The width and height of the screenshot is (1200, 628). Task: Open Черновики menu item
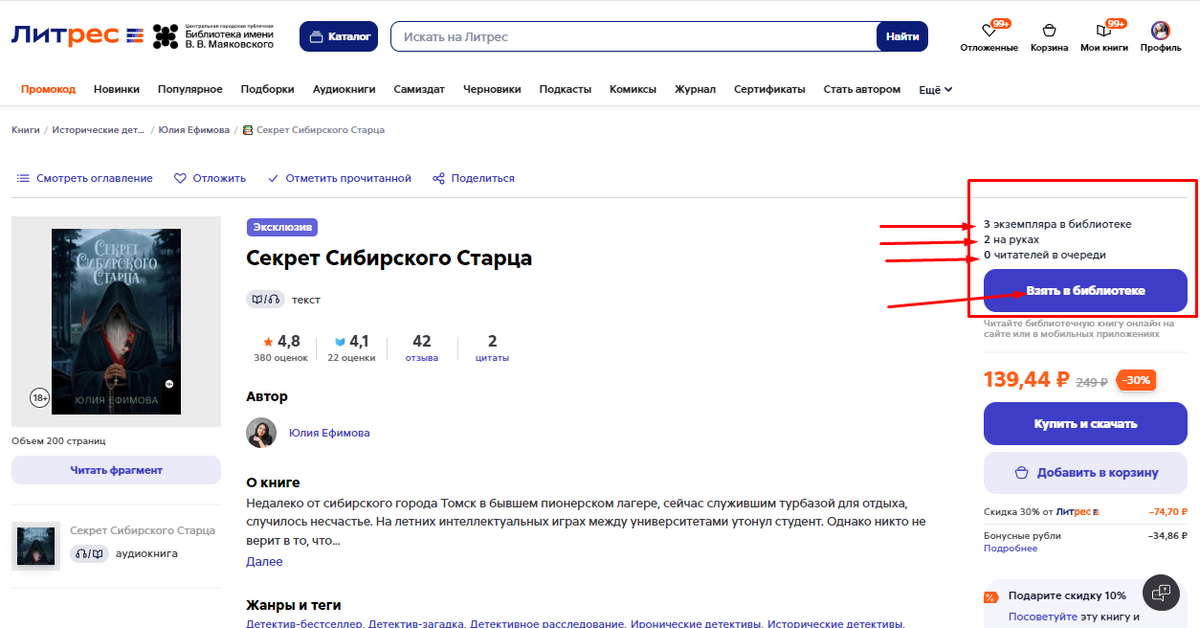click(x=492, y=89)
